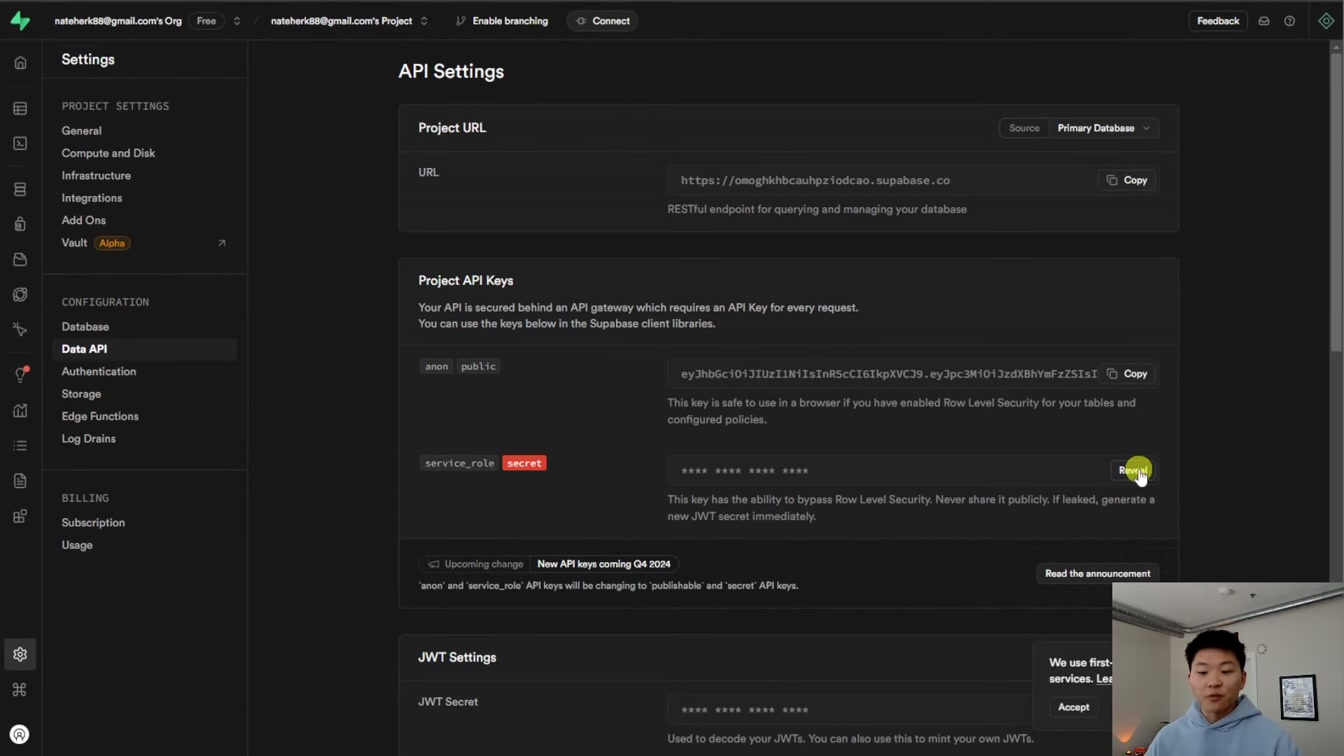Click the Connect button
Screen dimensions: 1344x756
[x=603, y=21]
